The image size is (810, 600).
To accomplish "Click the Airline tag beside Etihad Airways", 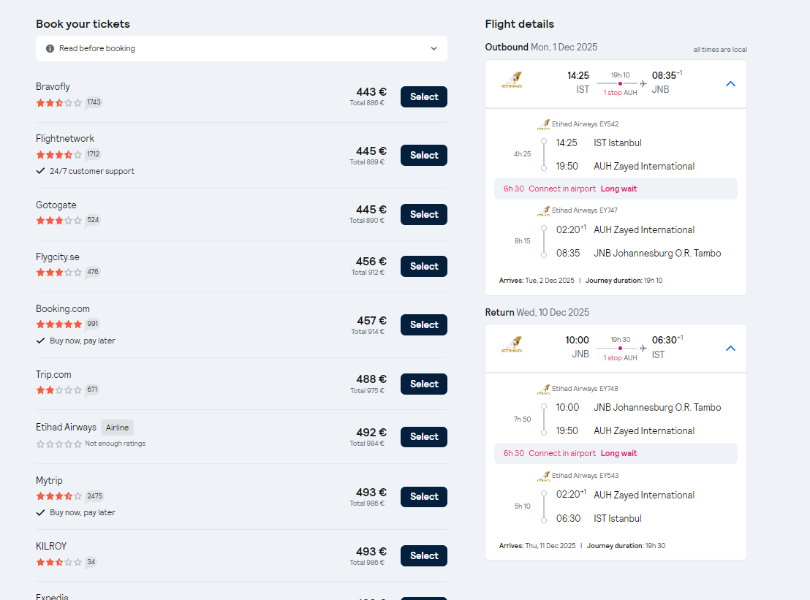I will pyautogui.click(x=117, y=427).
